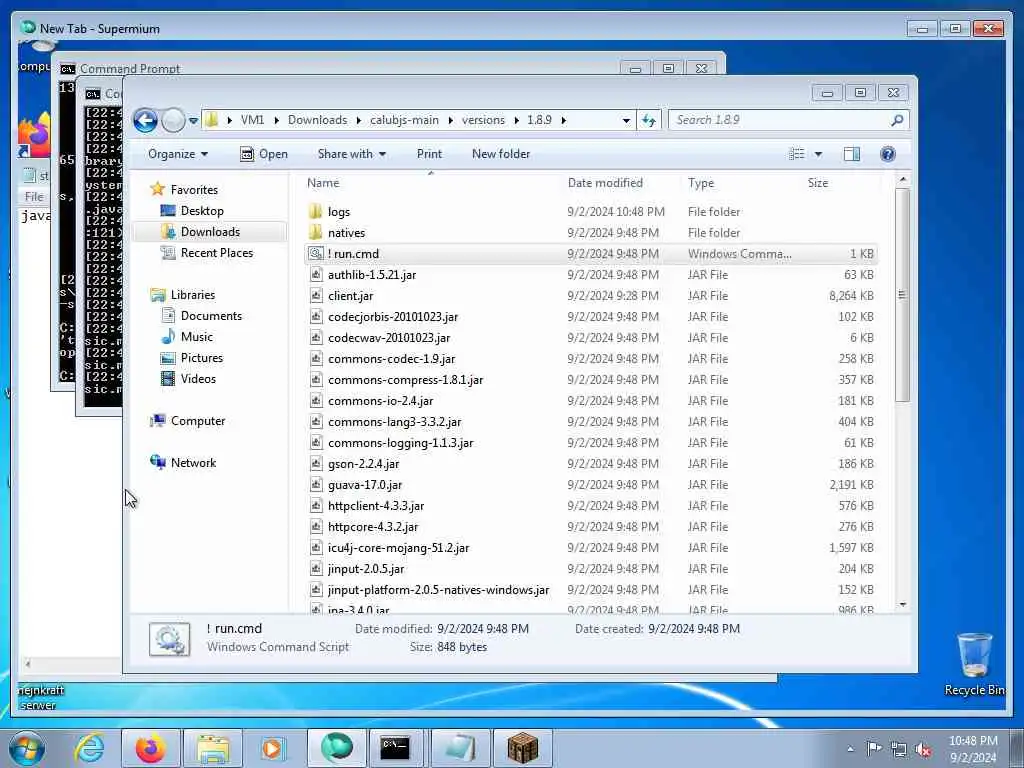Open the view options dropdown arrow
This screenshot has width=1024, height=768.
(818, 154)
